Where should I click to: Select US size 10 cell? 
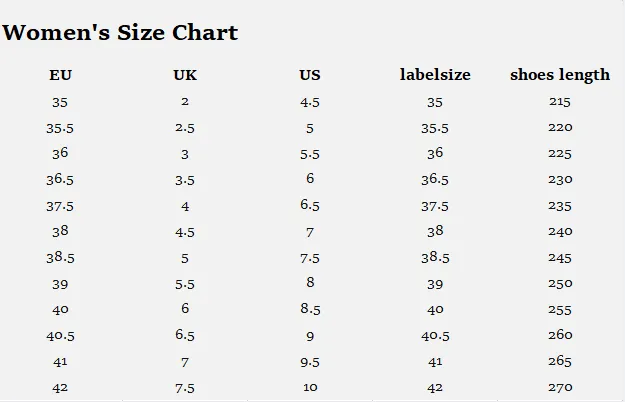pyautogui.click(x=310, y=387)
